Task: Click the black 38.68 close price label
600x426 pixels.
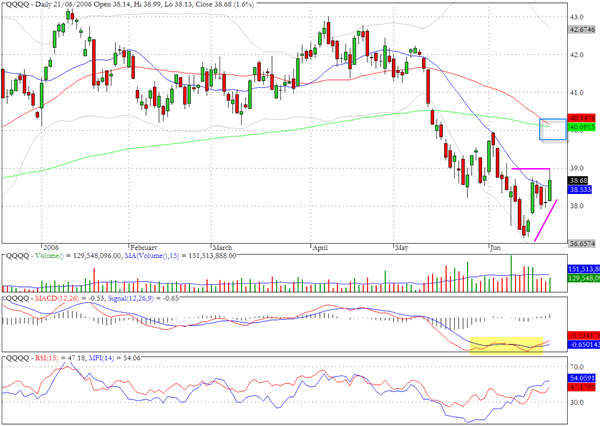Action: coord(578,180)
